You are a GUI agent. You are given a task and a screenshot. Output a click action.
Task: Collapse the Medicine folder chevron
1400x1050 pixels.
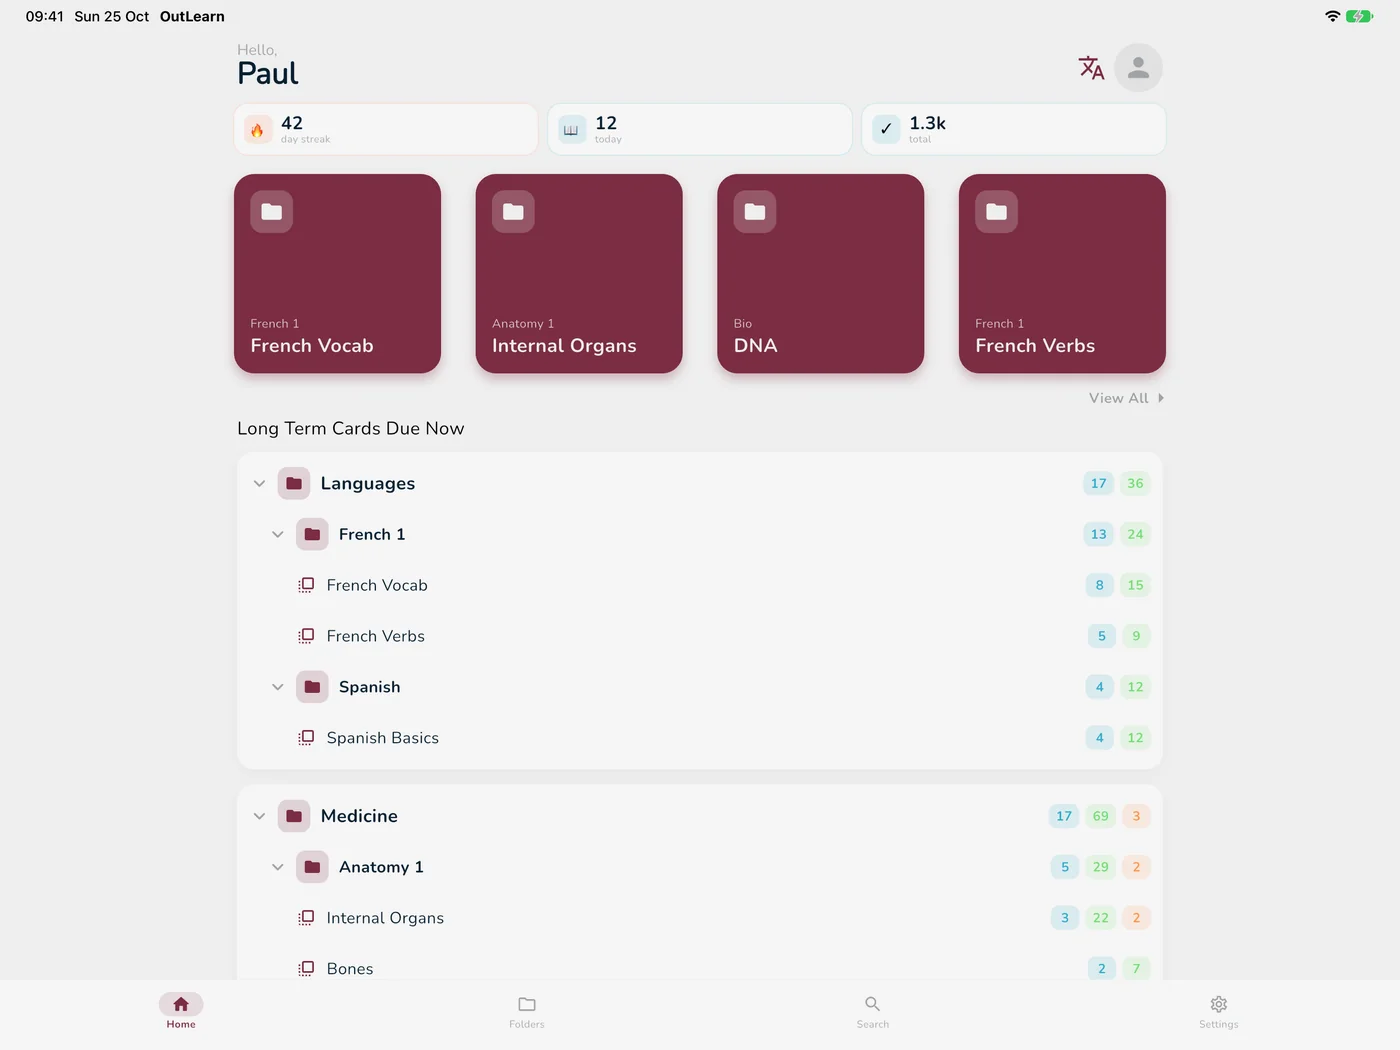[x=259, y=816]
